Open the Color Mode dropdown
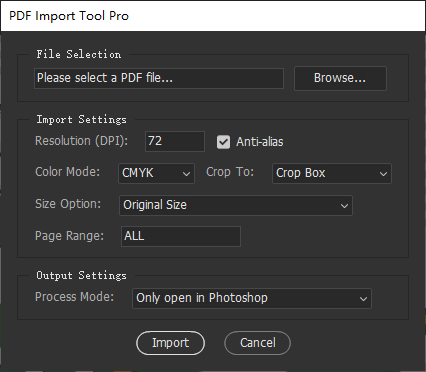The width and height of the screenshot is (426, 372). 156,173
